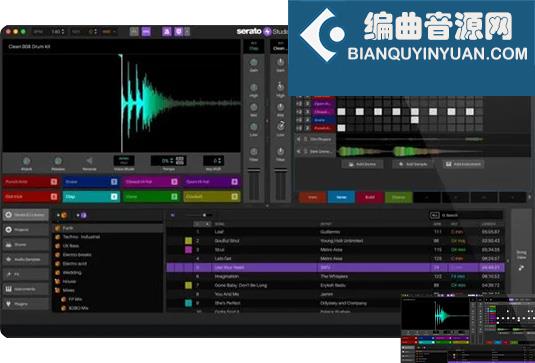Viewport: 535px width, 363px height.
Task: Select the Techno Industrial crate
Action: pos(108,237)
